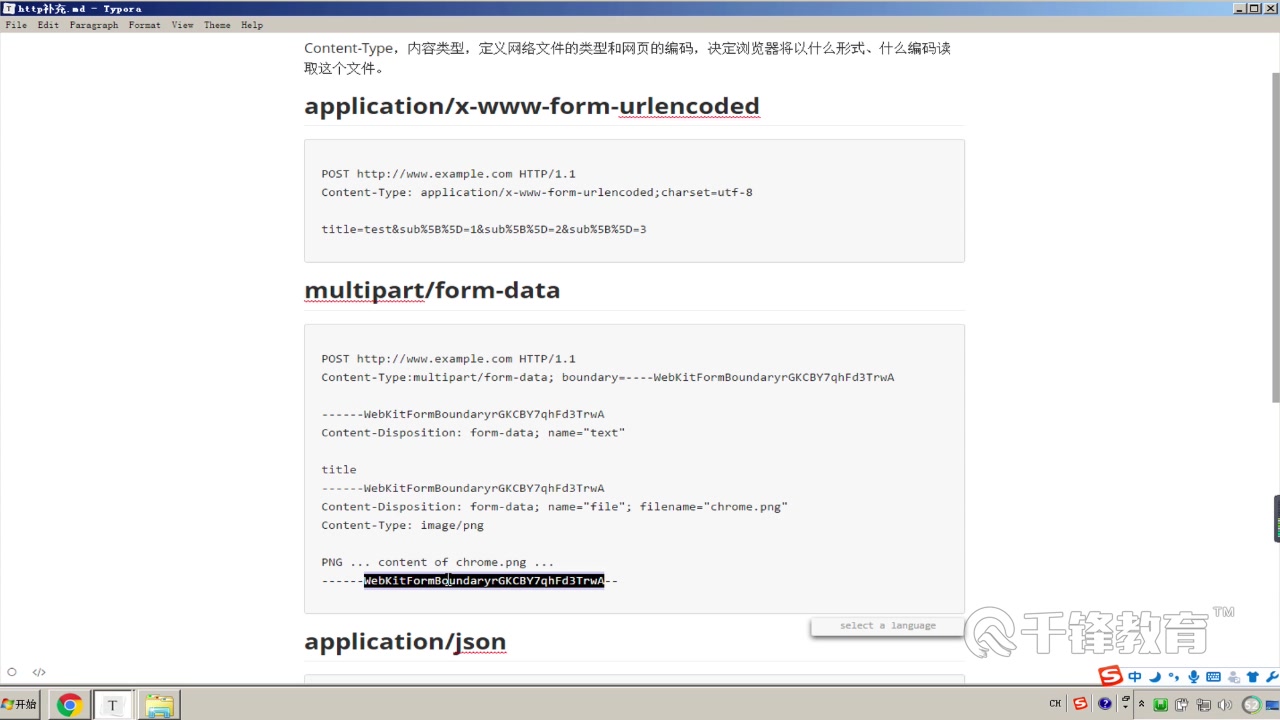The height and width of the screenshot is (720, 1280).
Task: Open the skin t-shirt icon on Sogou toolbar
Action: tap(1252, 677)
